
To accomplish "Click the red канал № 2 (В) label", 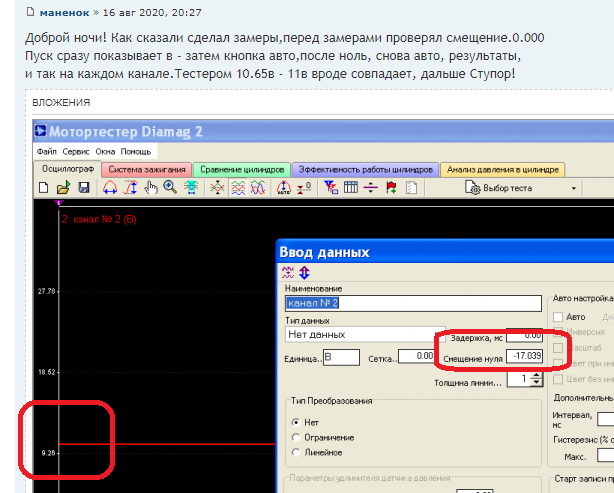I will point(99,219).
